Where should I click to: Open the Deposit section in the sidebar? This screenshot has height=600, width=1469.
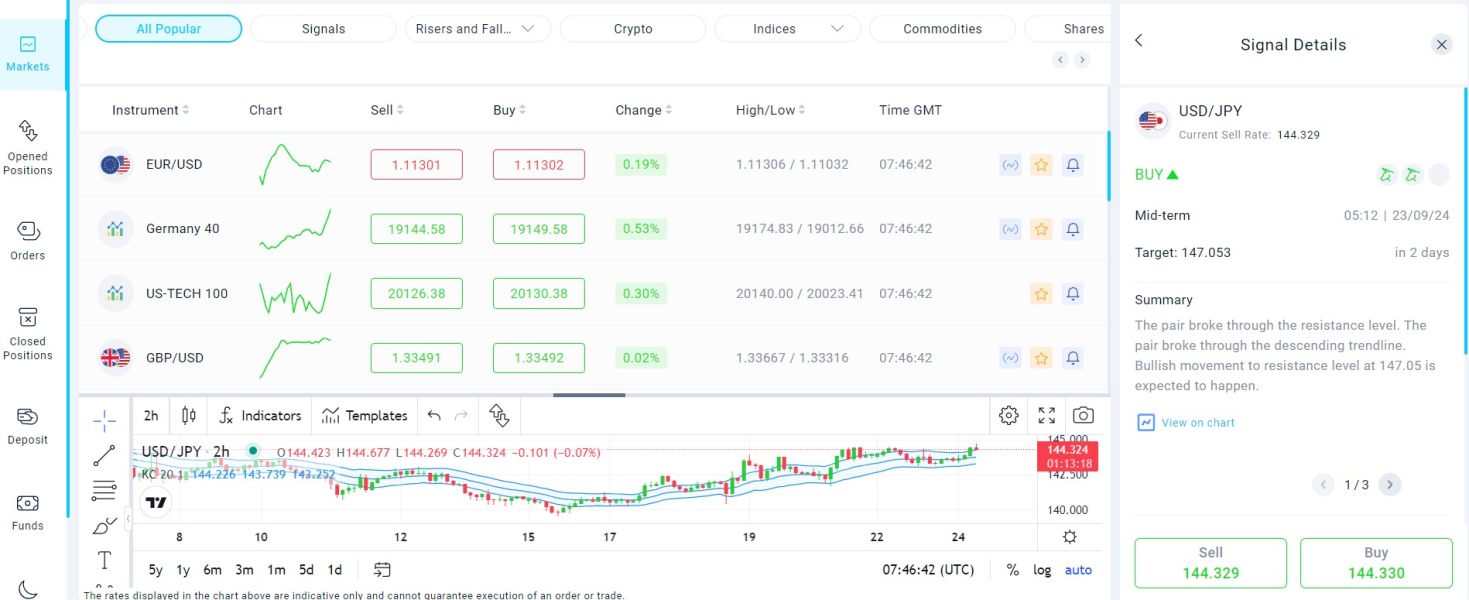click(27, 425)
